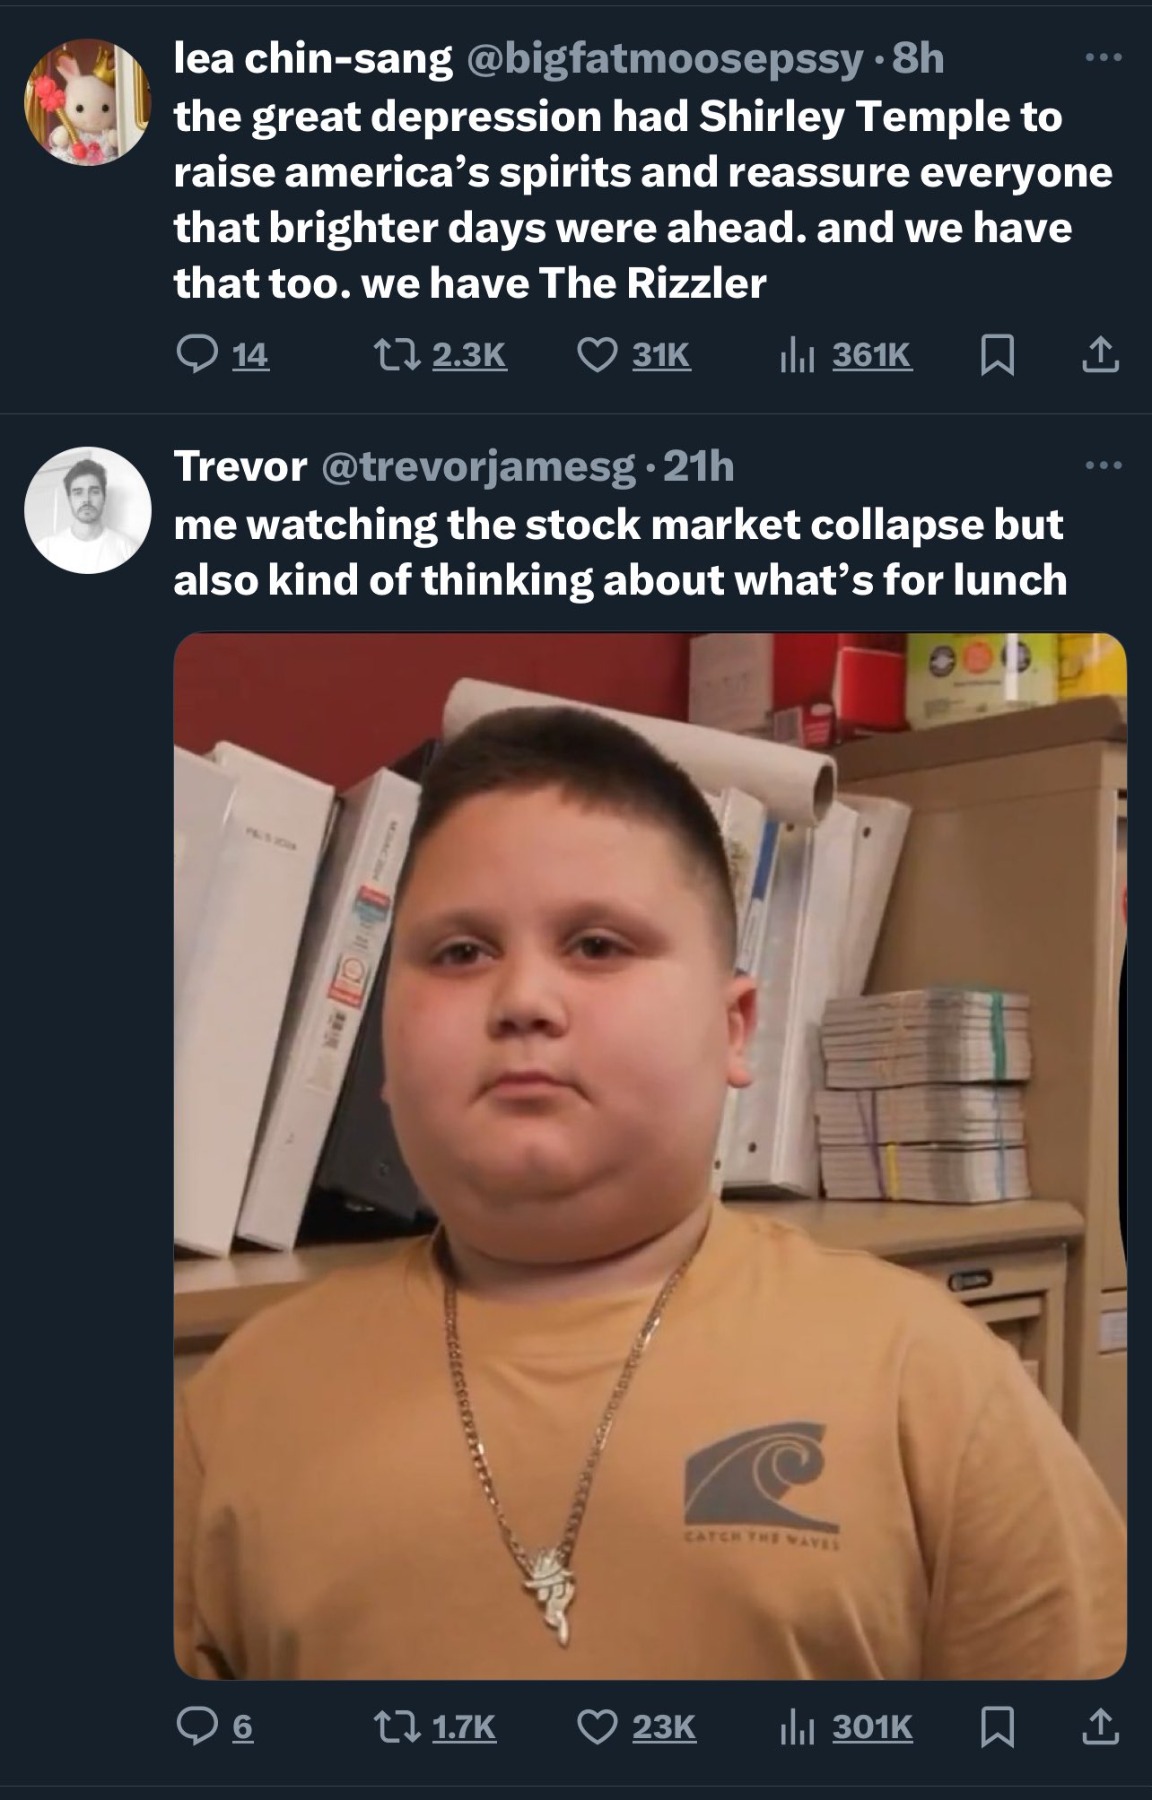Open lea chin-sang's profile picture
The width and height of the screenshot is (1152, 1800).
point(88,102)
